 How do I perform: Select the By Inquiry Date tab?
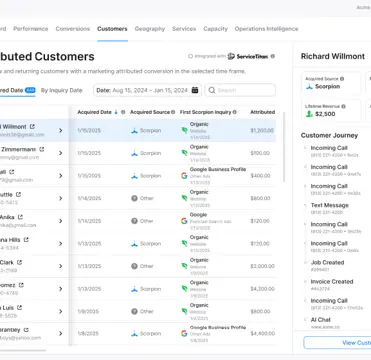coord(61,90)
